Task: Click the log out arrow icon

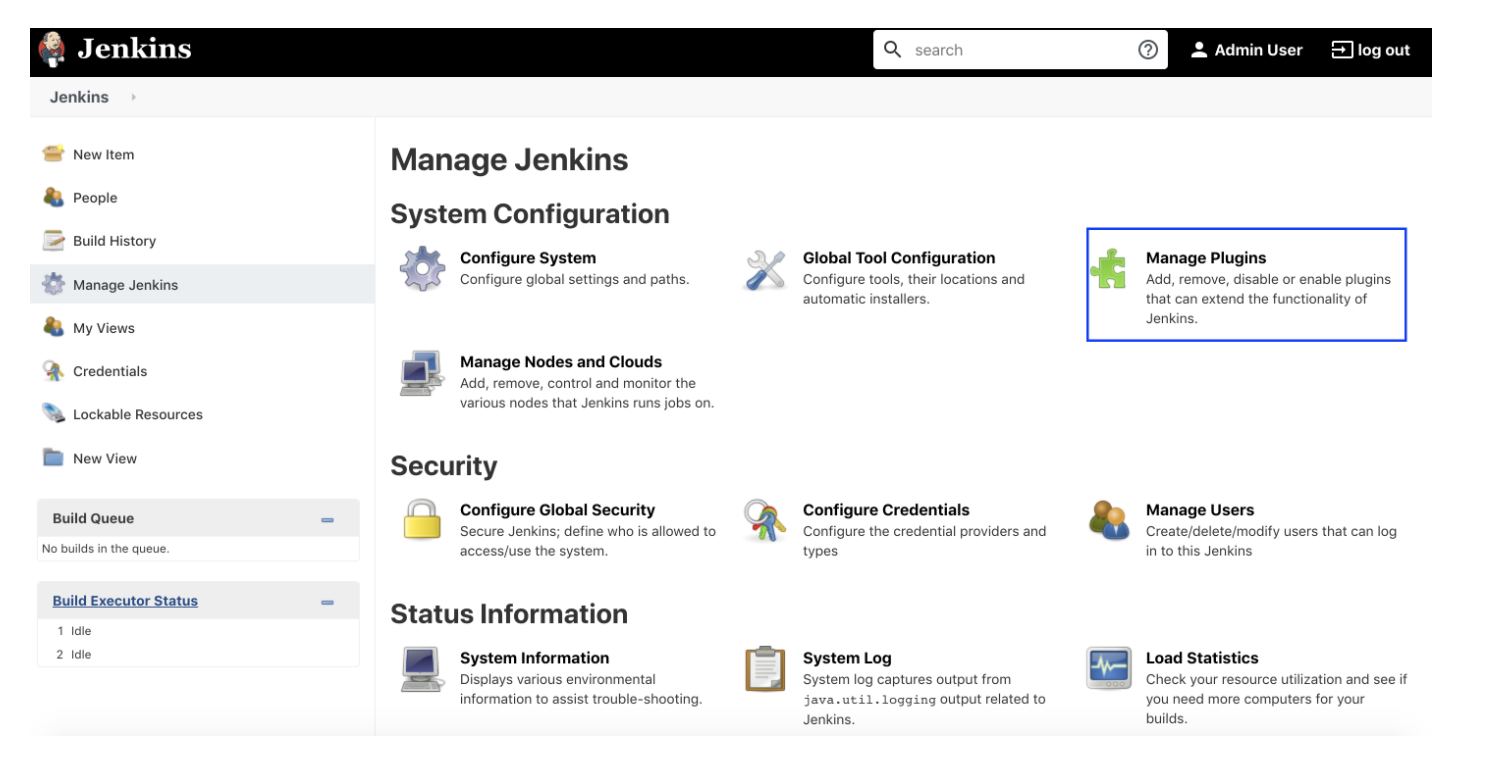Action: point(1341,50)
